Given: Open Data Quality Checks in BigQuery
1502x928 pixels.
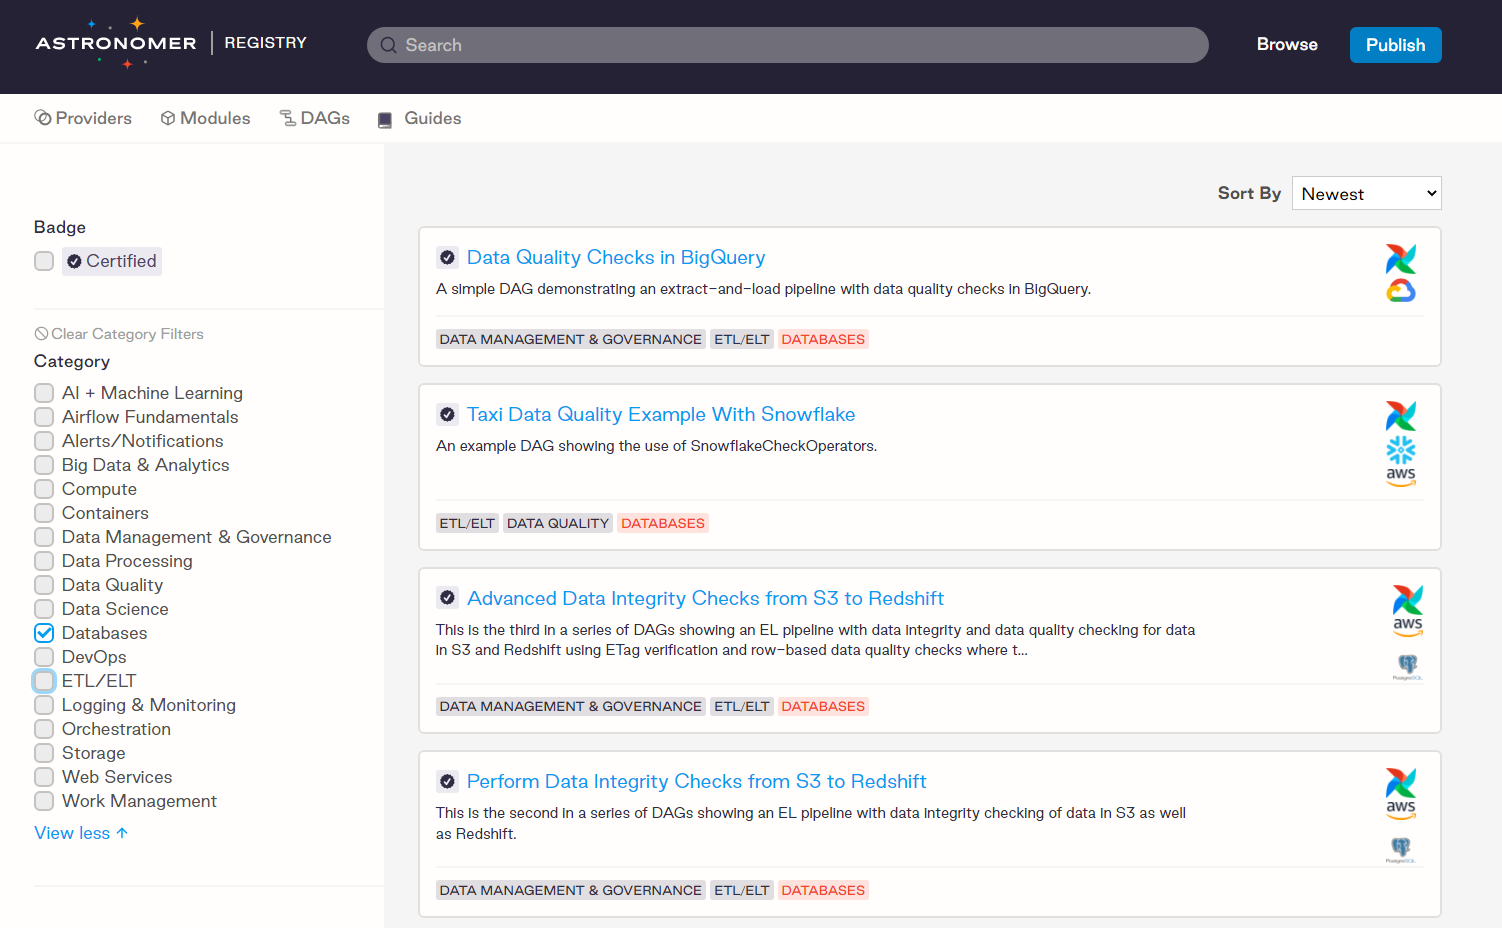Looking at the screenshot, I should click(616, 258).
